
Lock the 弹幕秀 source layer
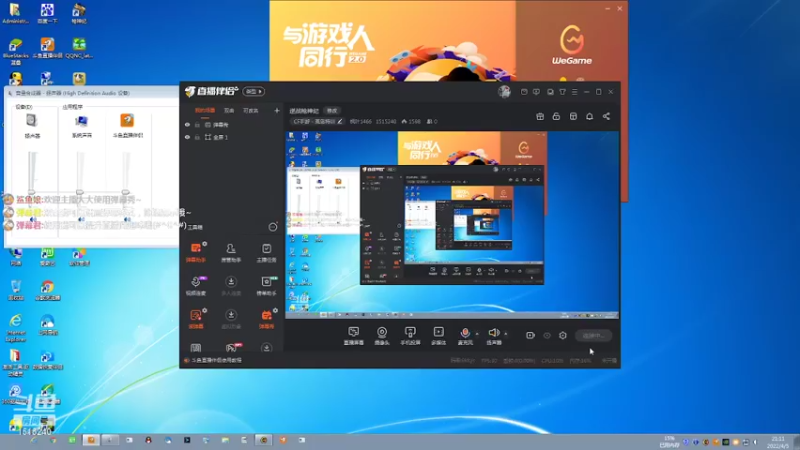[197, 124]
